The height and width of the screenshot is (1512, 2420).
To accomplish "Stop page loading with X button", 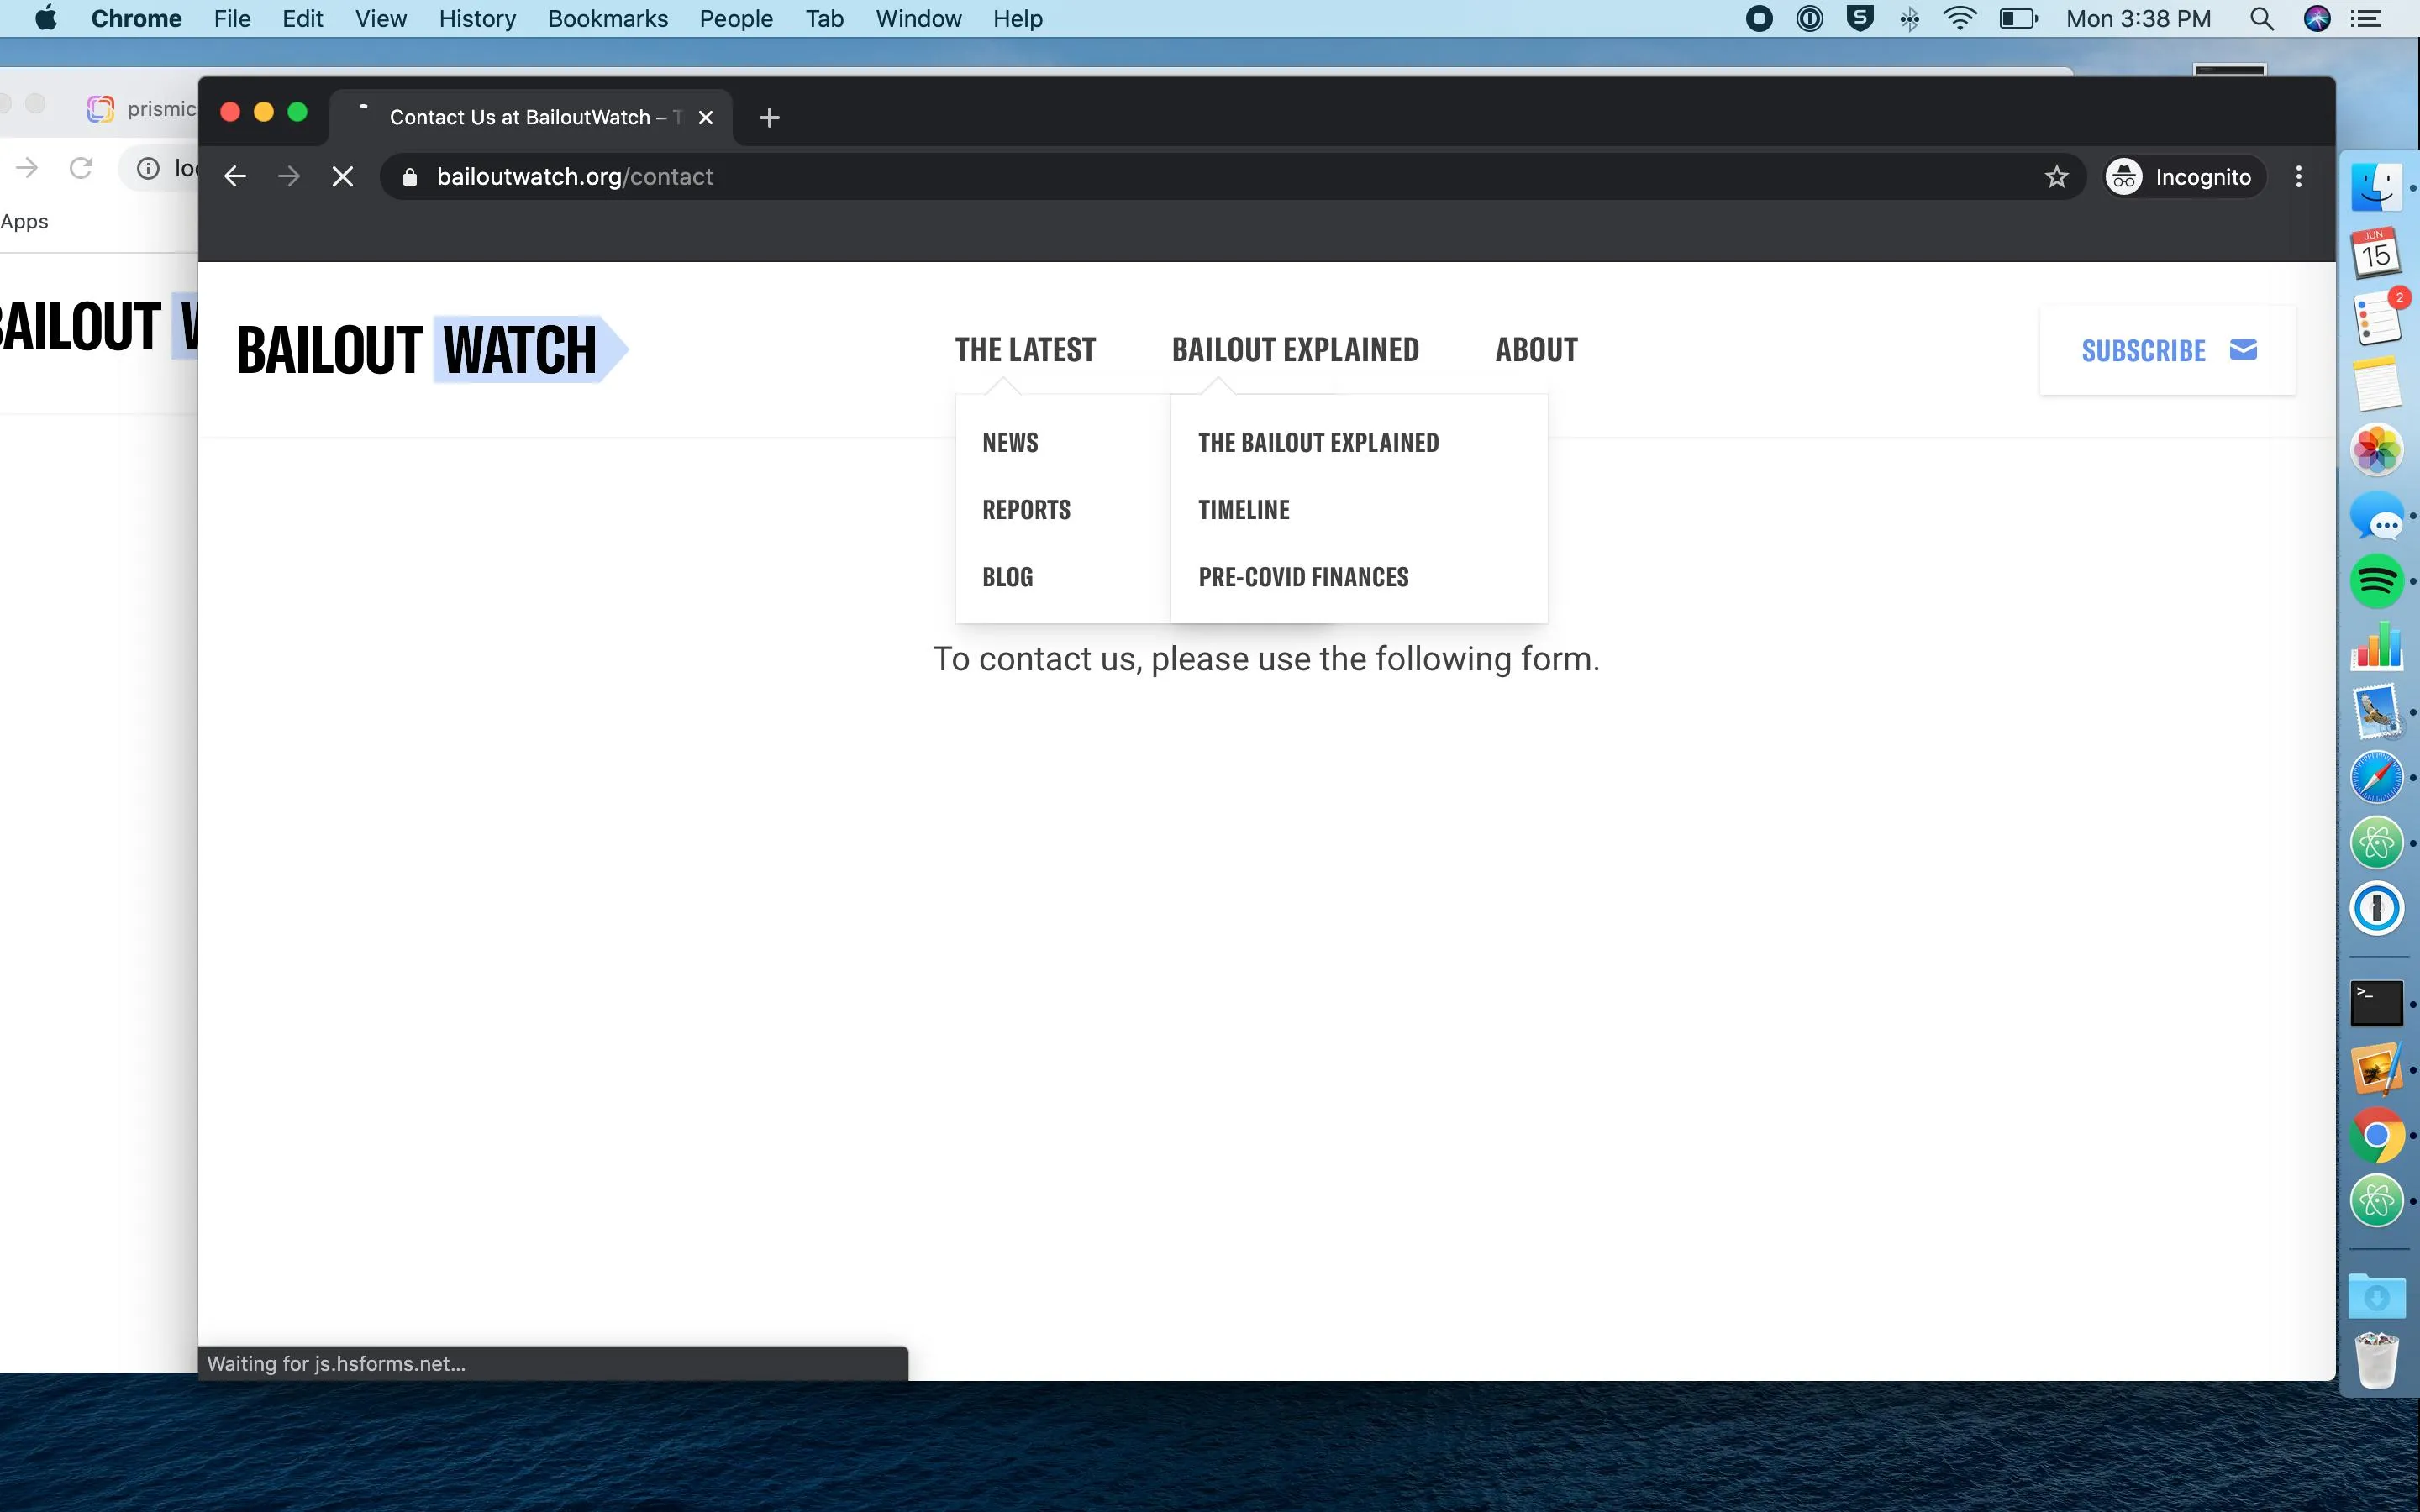I will pos(342,177).
